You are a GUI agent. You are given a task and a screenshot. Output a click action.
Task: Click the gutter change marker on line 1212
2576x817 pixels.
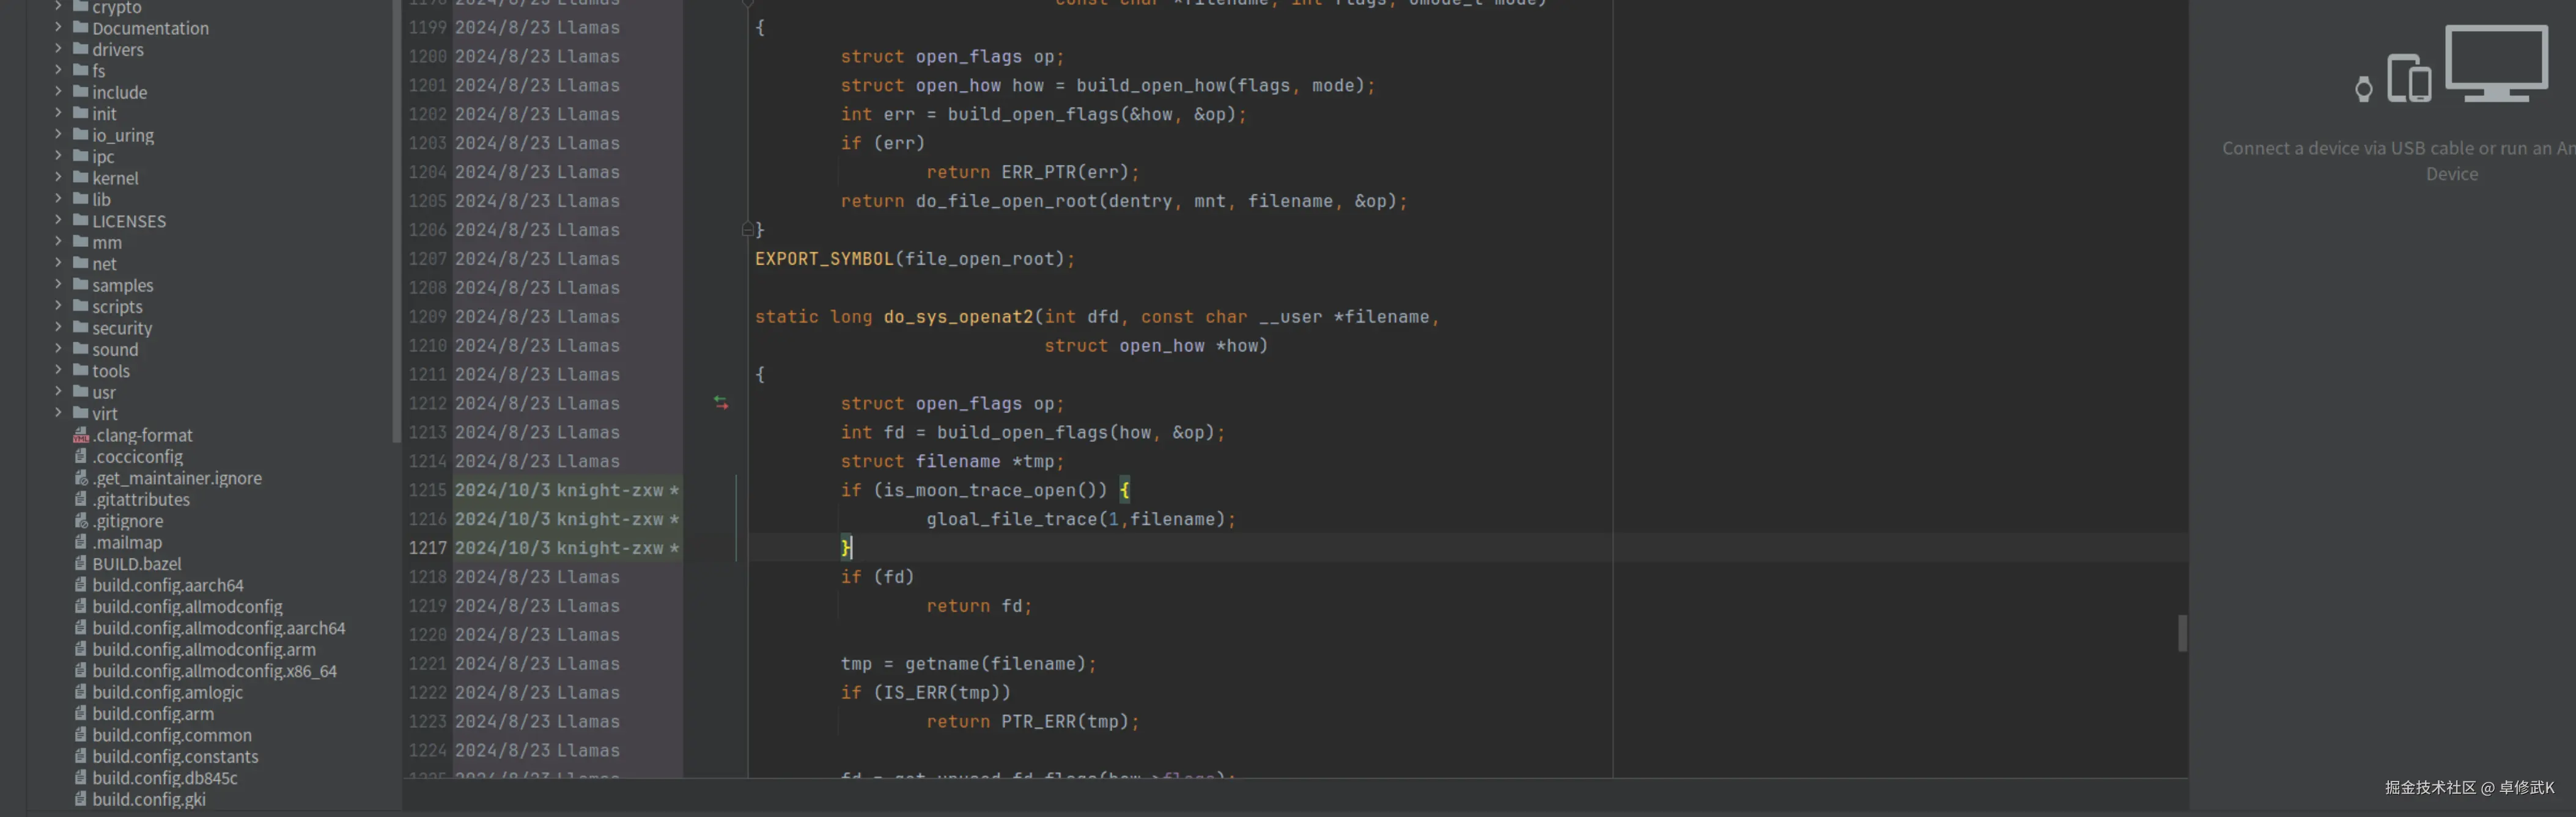coord(721,403)
